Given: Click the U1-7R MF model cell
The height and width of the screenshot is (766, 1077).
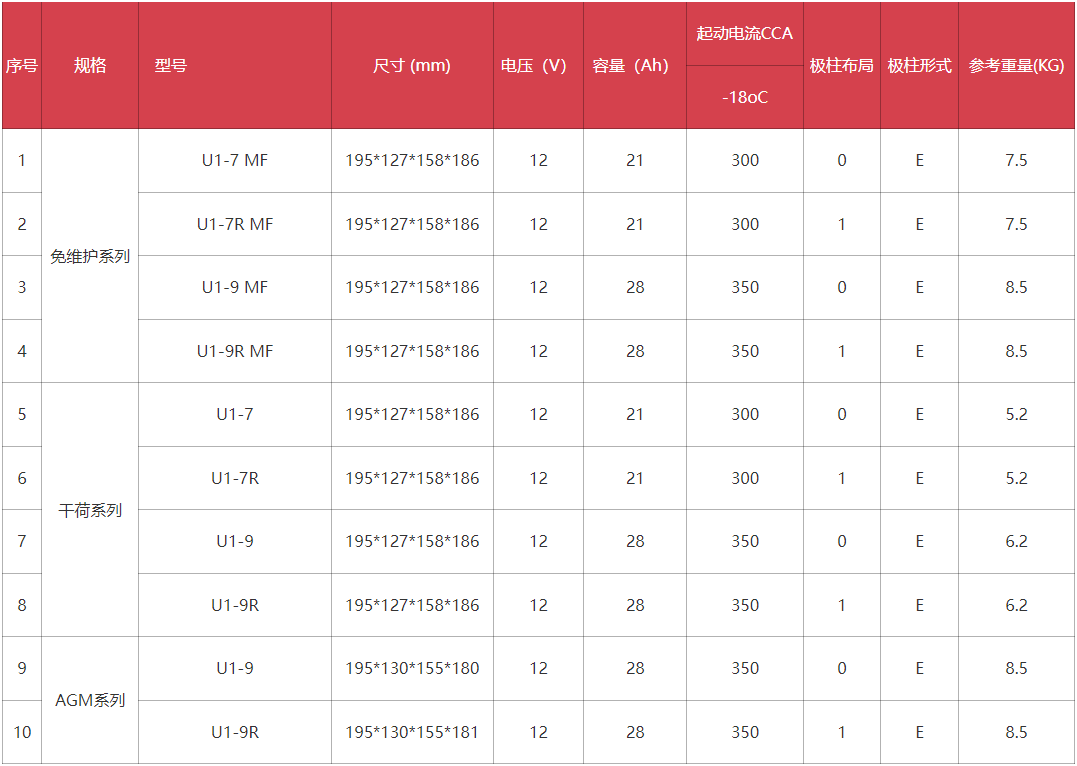Looking at the screenshot, I should pos(235,225).
